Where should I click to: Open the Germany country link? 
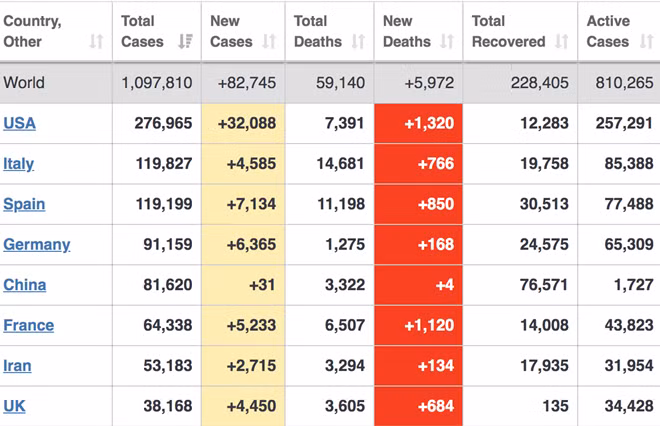pos(37,245)
